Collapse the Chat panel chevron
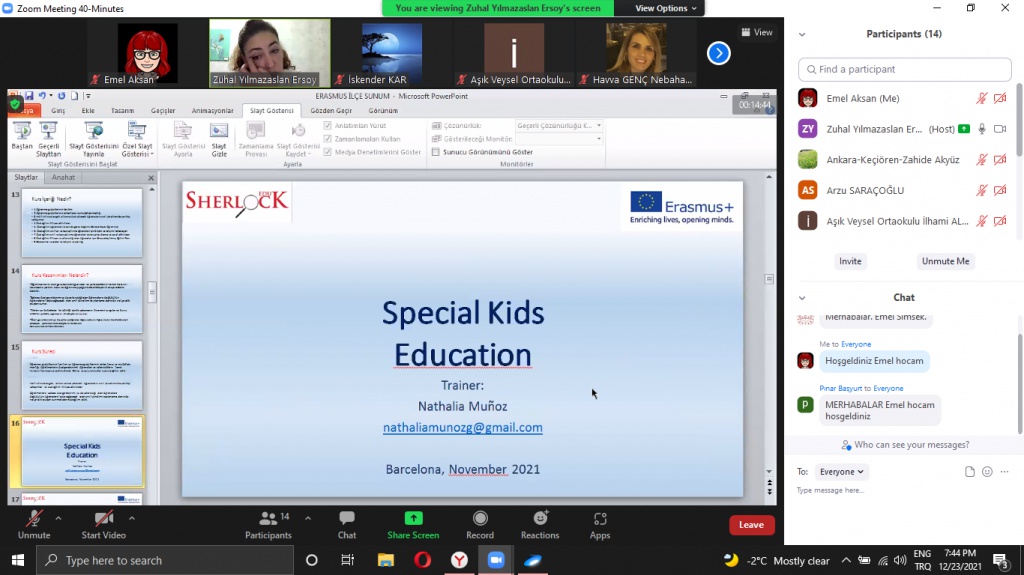This screenshot has width=1024, height=575. 802,298
